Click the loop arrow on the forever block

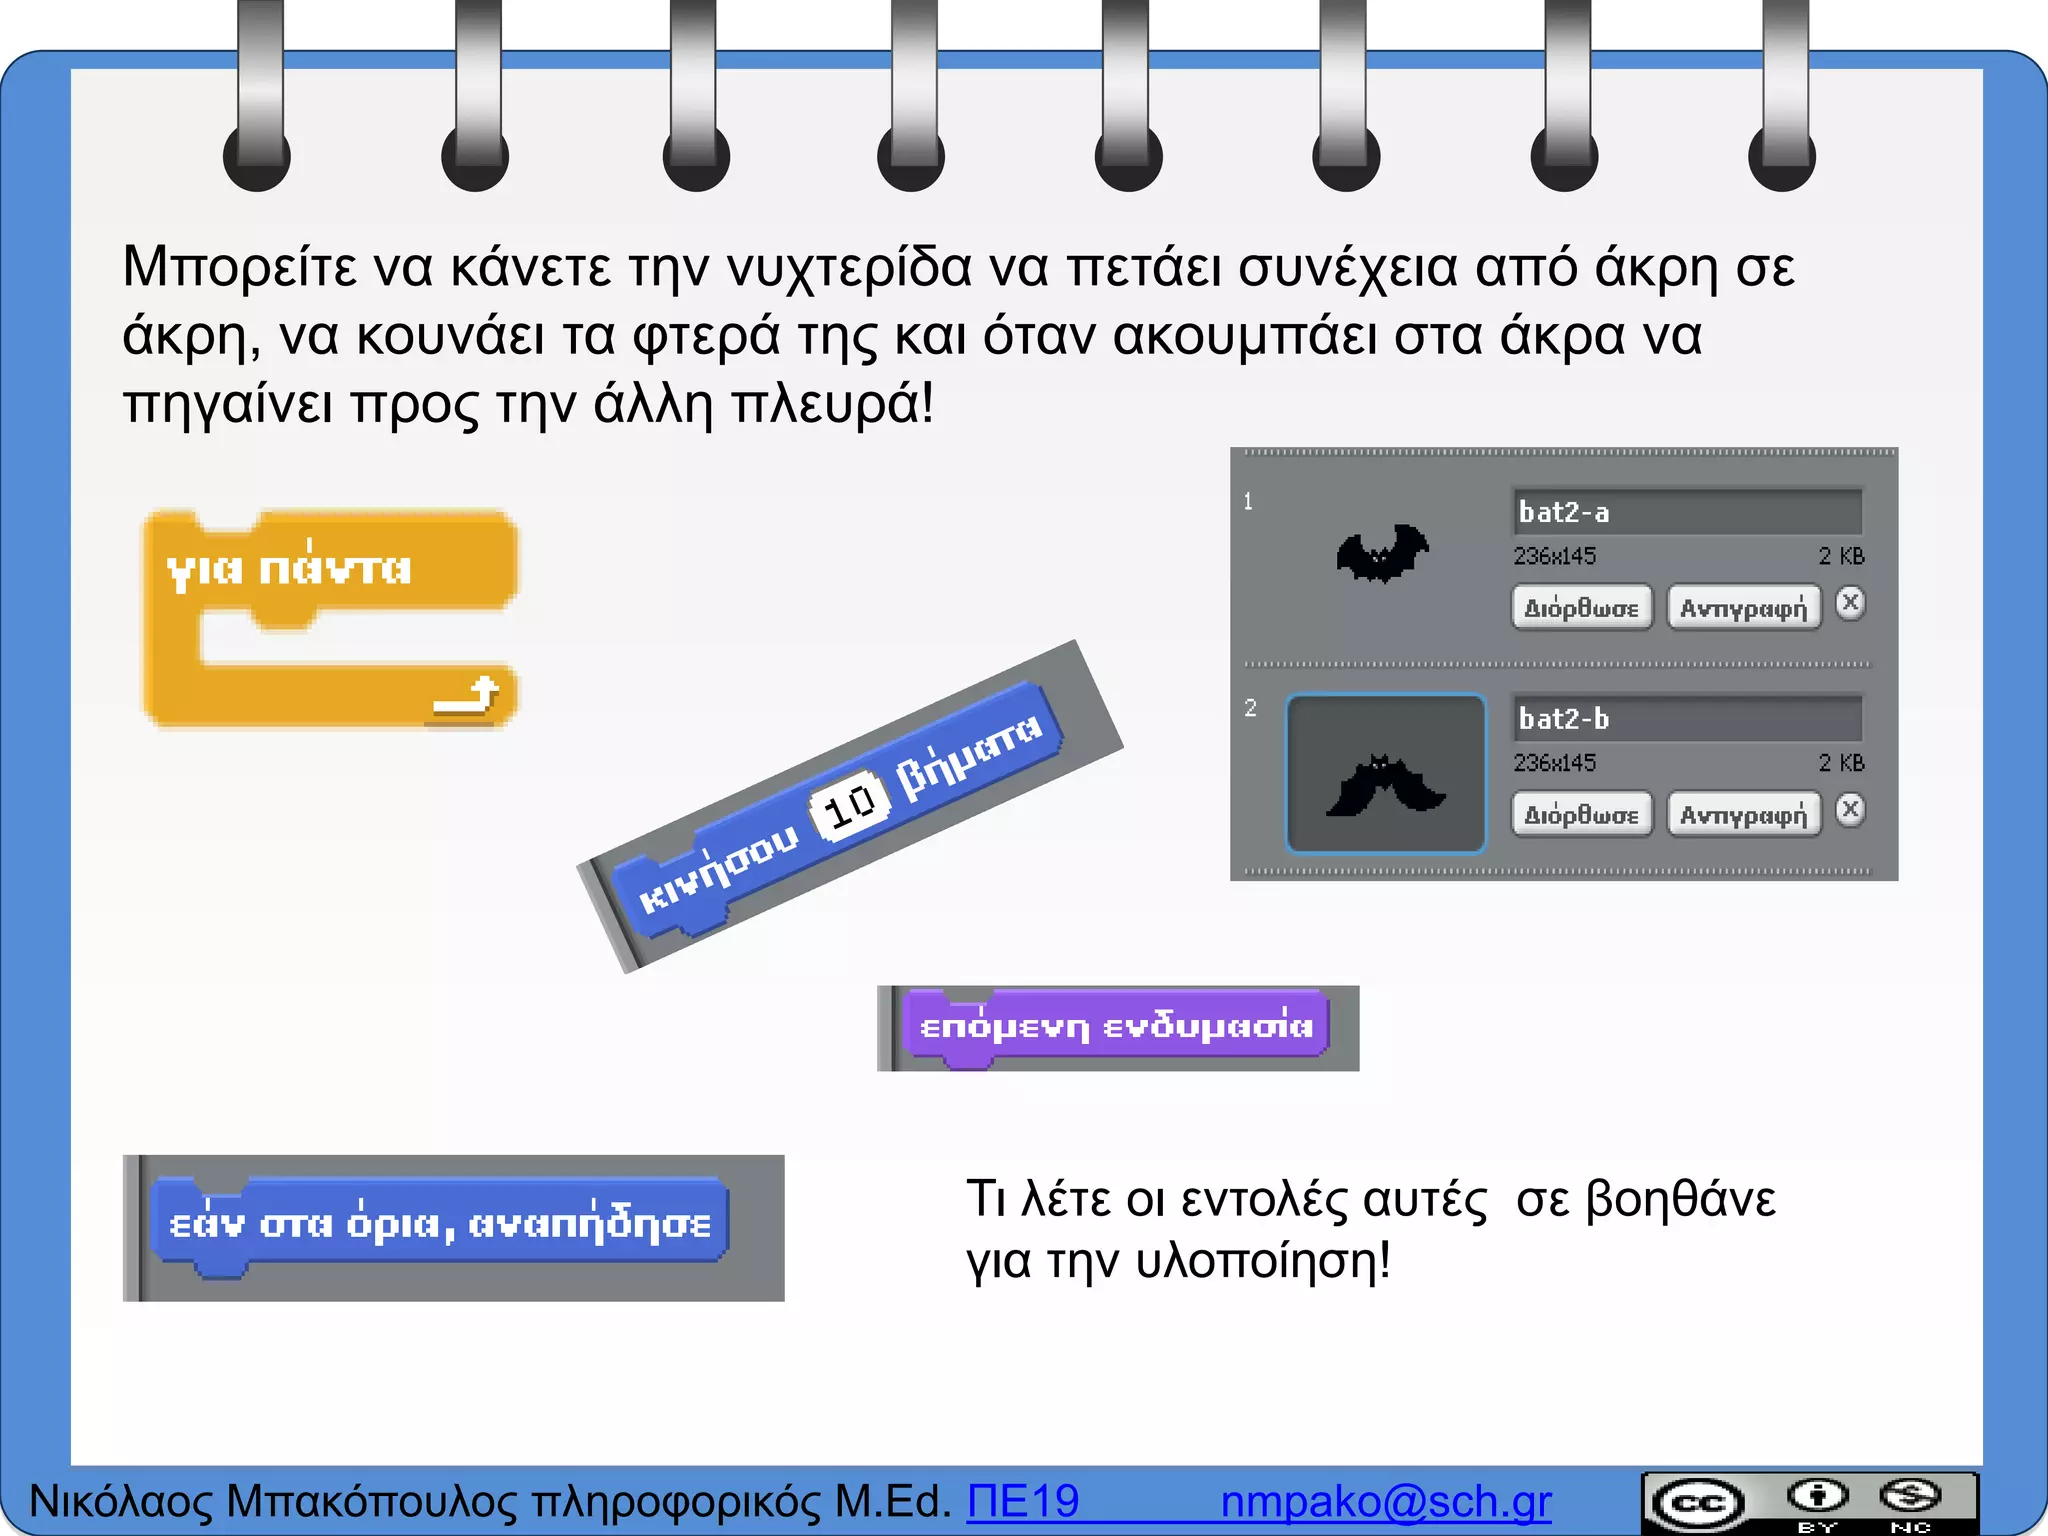pyautogui.click(x=467, y=697)
